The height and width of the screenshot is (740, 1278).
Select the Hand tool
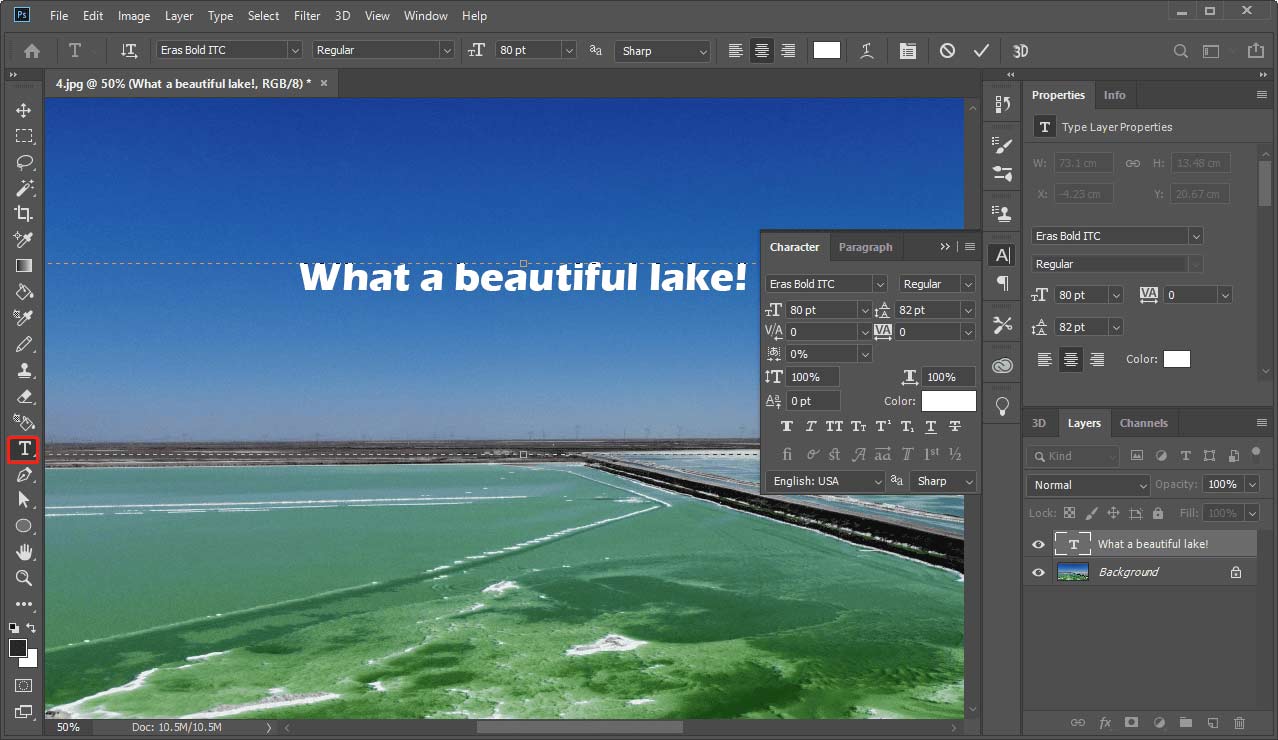[23, 552]
